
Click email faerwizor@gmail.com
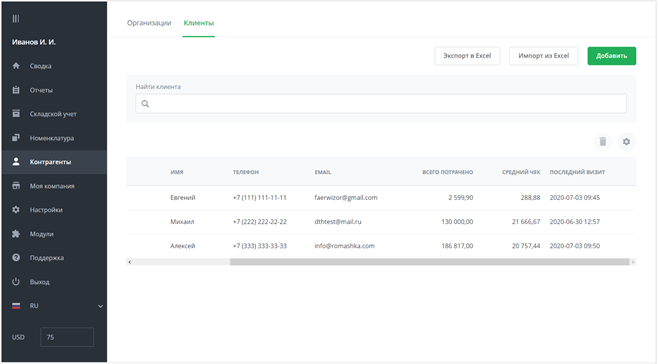346,197
